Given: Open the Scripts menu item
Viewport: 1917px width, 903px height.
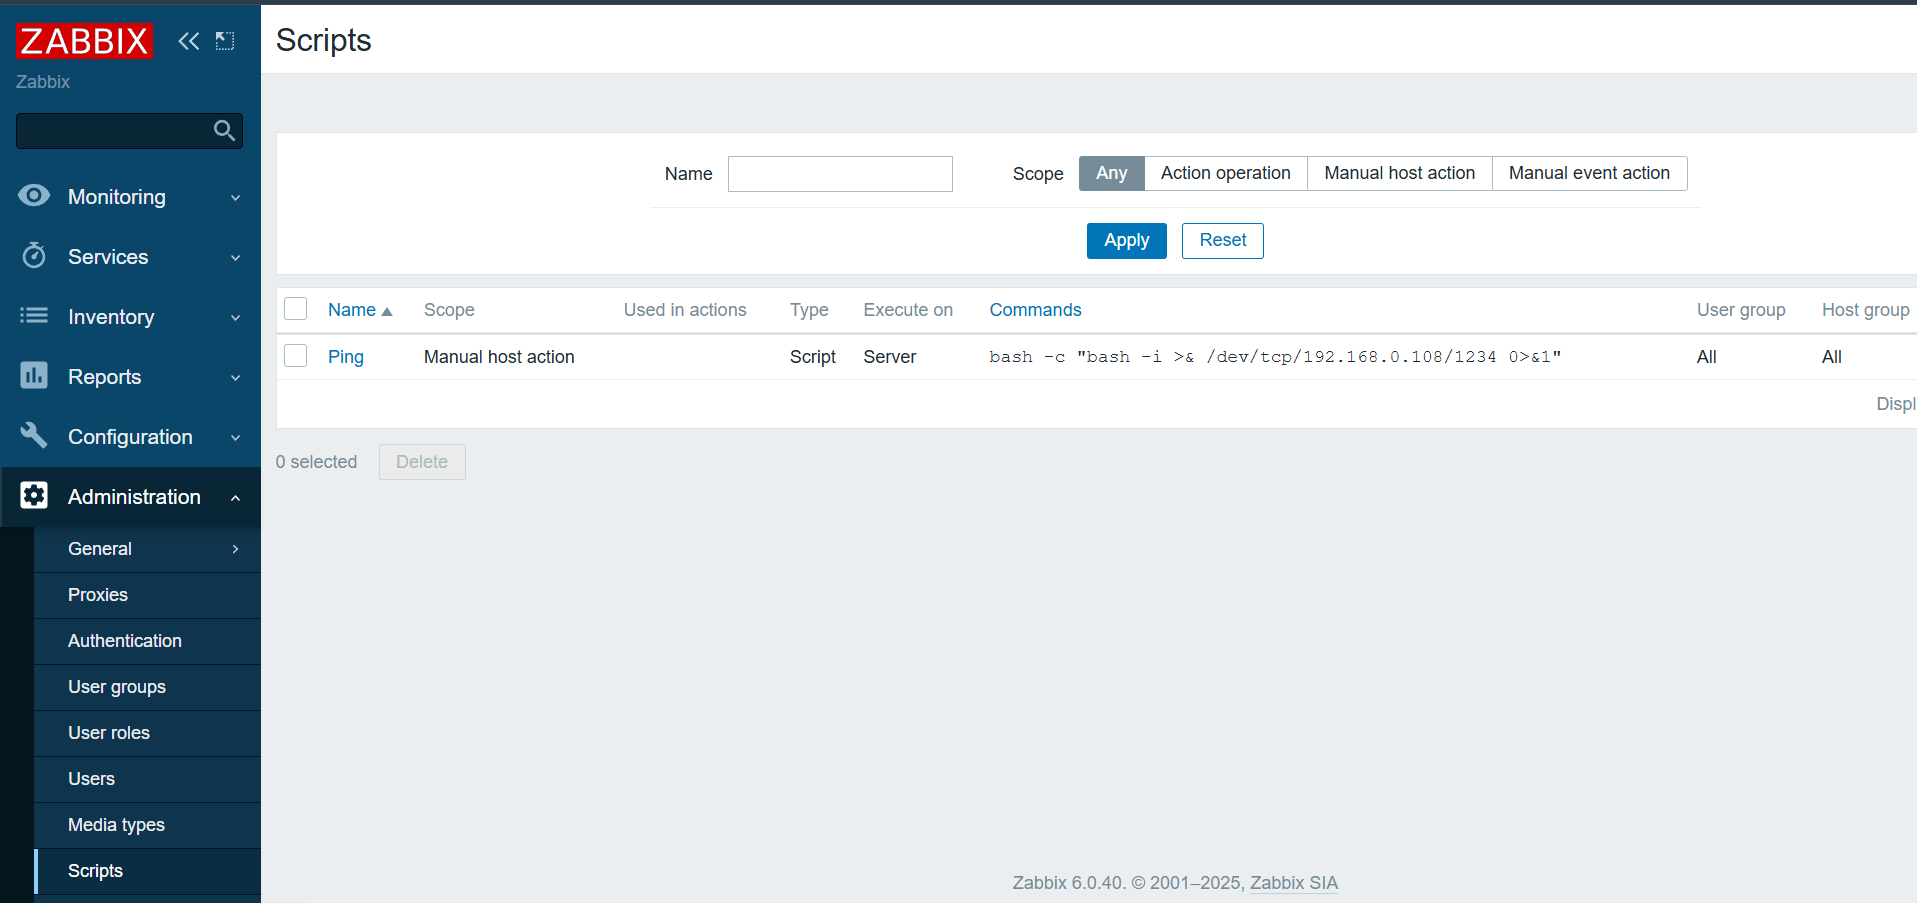Looking at the screenshot, I should pos(147,871).
